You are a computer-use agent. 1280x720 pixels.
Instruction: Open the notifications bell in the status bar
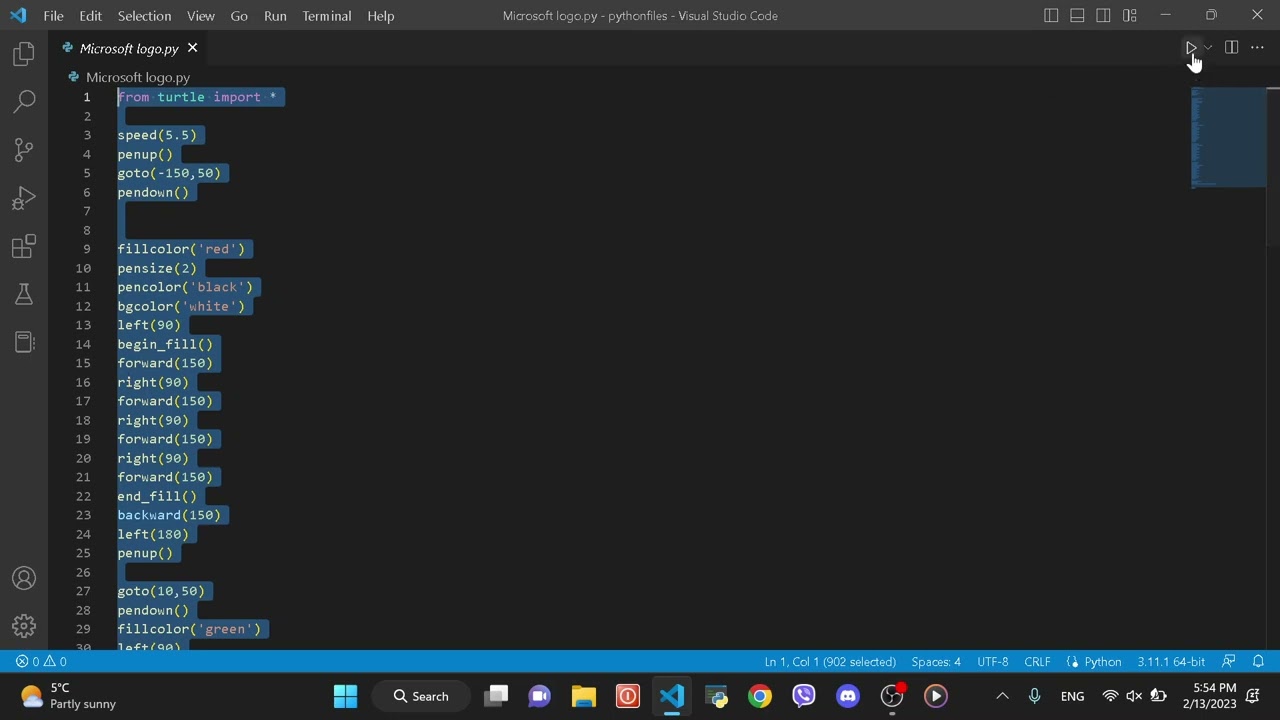click(x=1259, y=661)
